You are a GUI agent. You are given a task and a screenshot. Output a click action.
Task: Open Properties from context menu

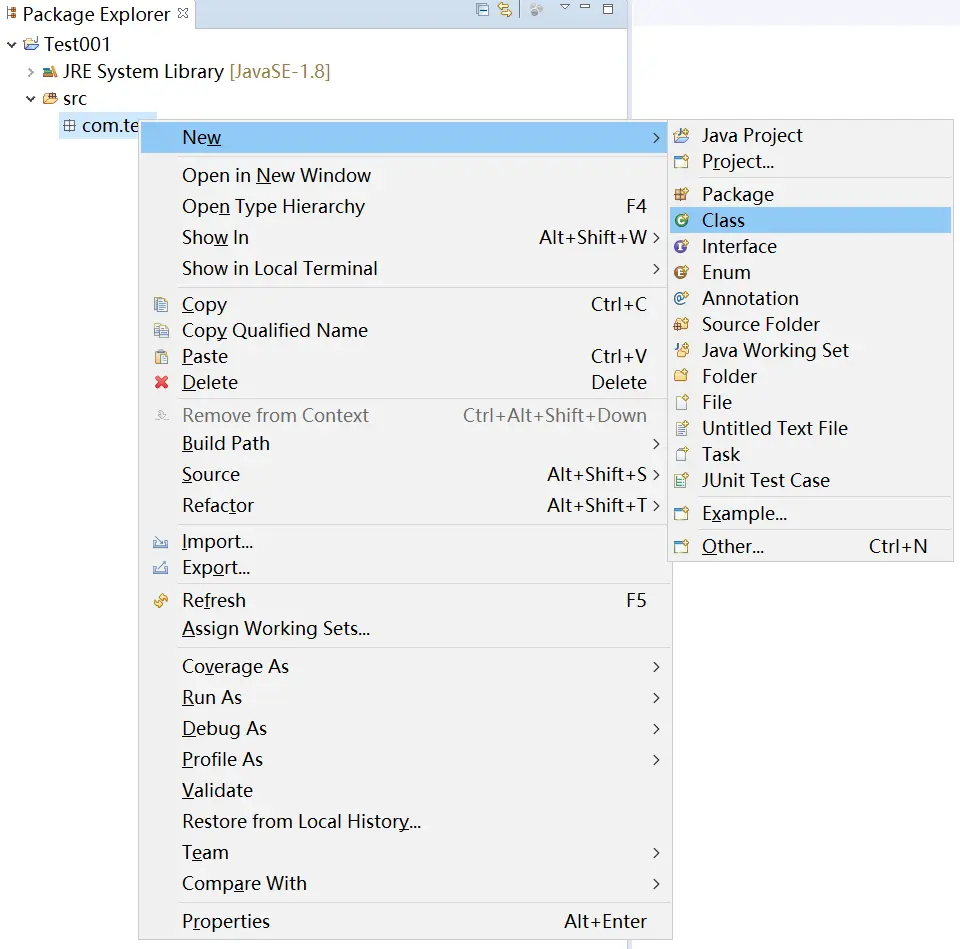click(x=404, y=921)
